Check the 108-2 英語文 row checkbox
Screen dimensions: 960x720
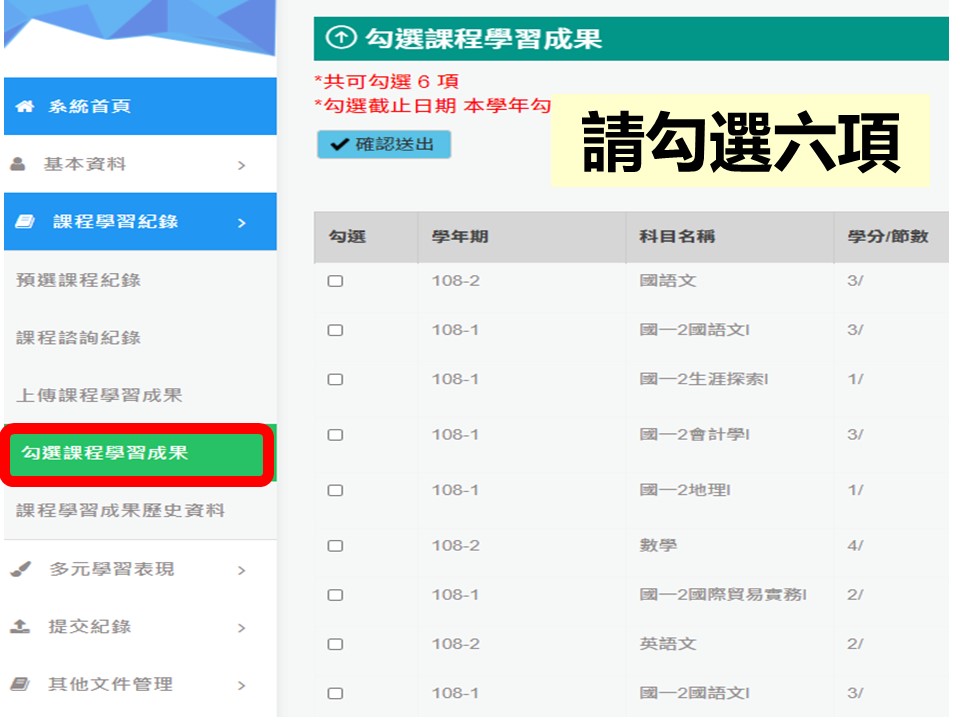point(335,644)
